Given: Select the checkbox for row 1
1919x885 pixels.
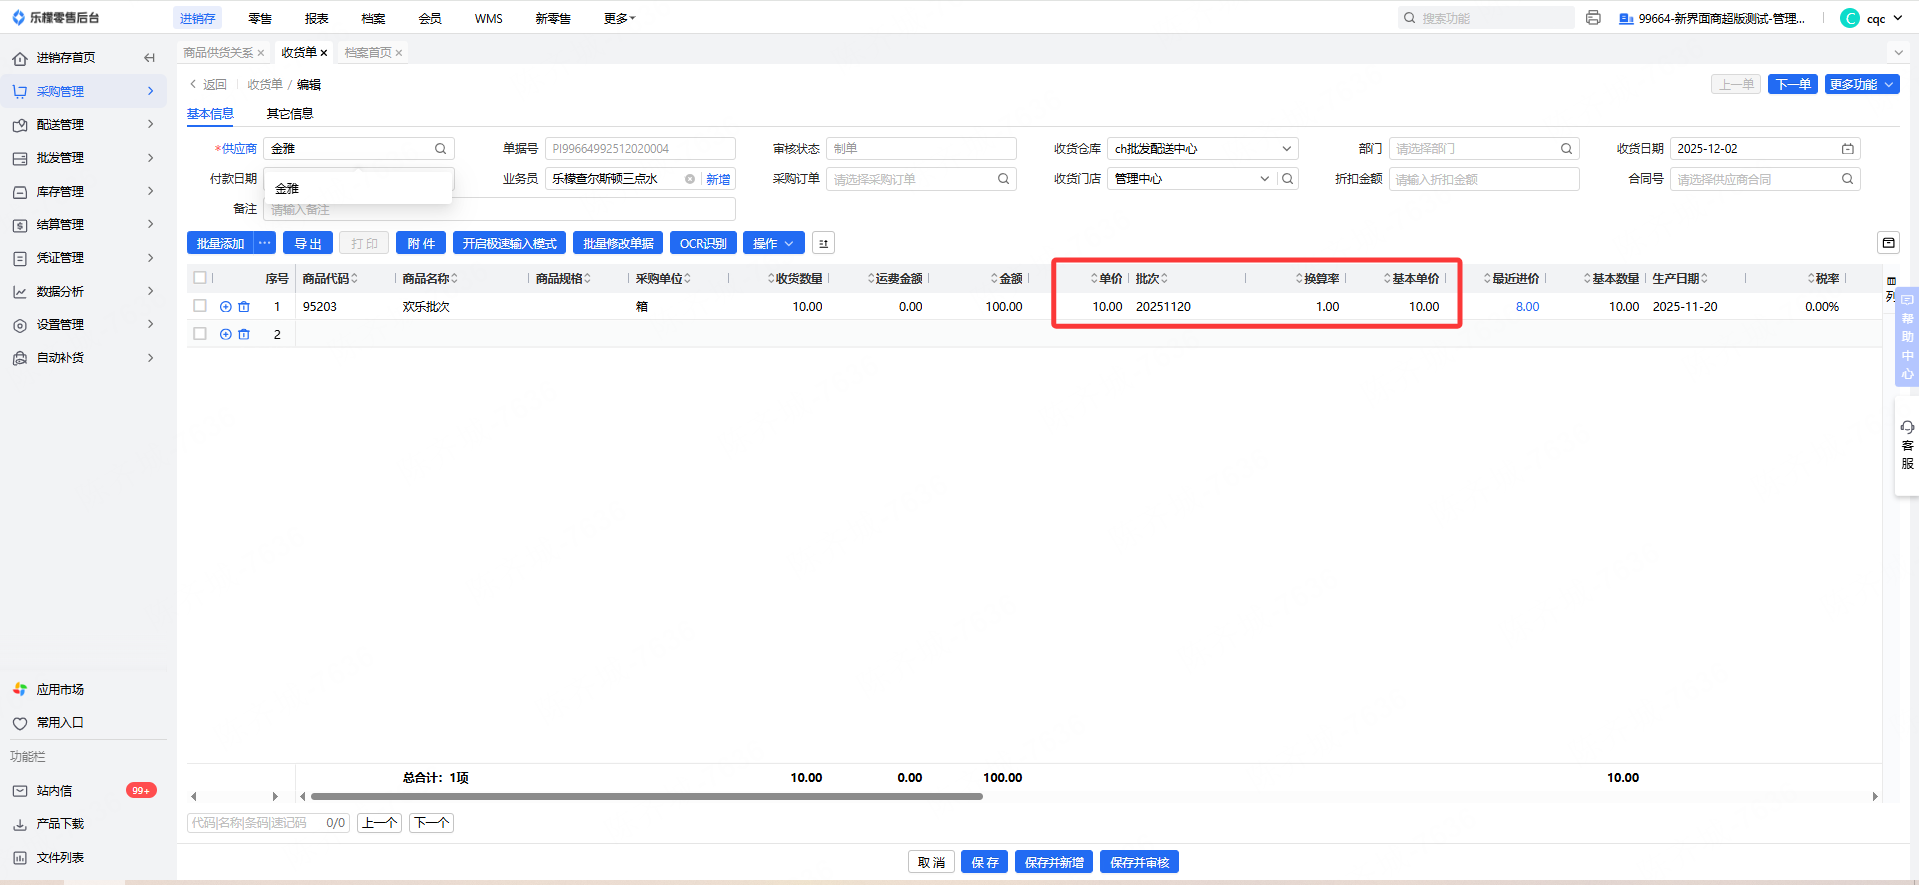Looking at the screenshot, I should click(x=200, y=306).
